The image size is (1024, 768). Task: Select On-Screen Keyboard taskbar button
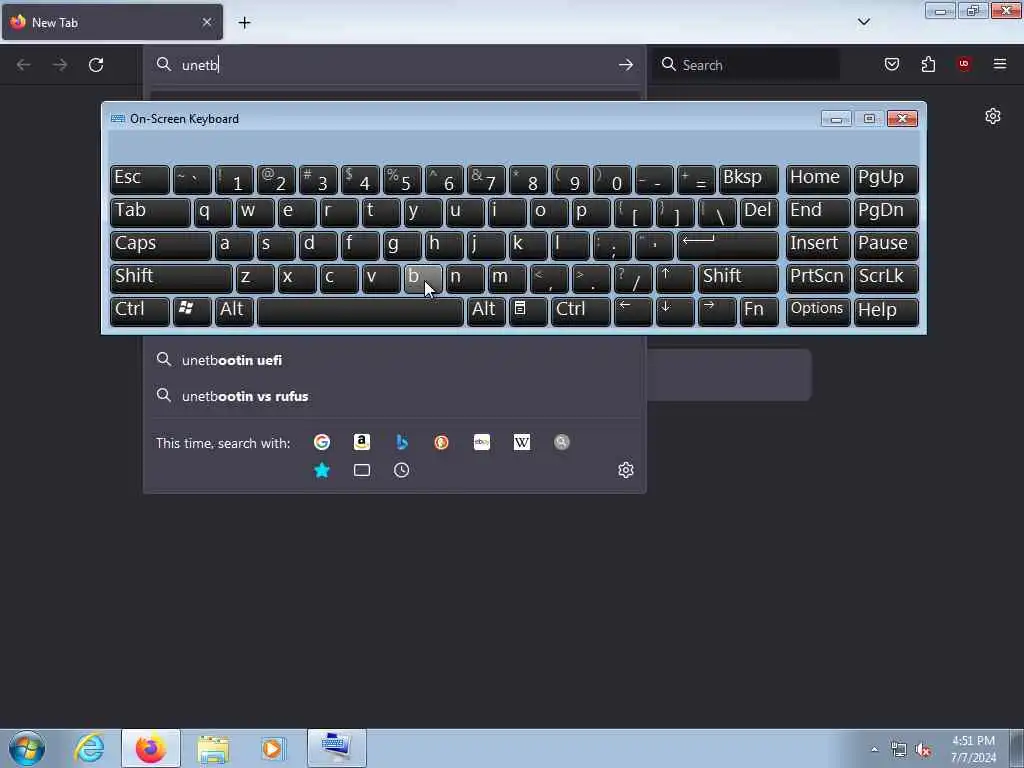(x=336, y=748)
